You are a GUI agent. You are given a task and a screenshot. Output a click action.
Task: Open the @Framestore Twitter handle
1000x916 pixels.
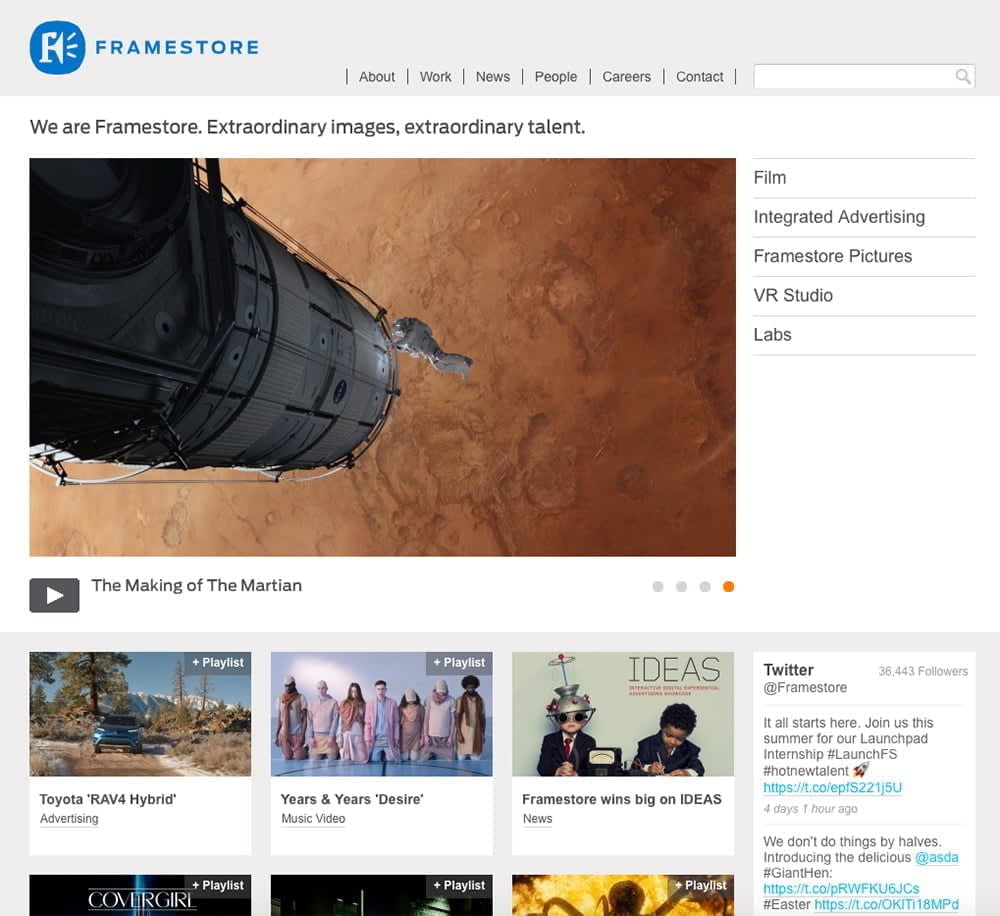(805, 688)
